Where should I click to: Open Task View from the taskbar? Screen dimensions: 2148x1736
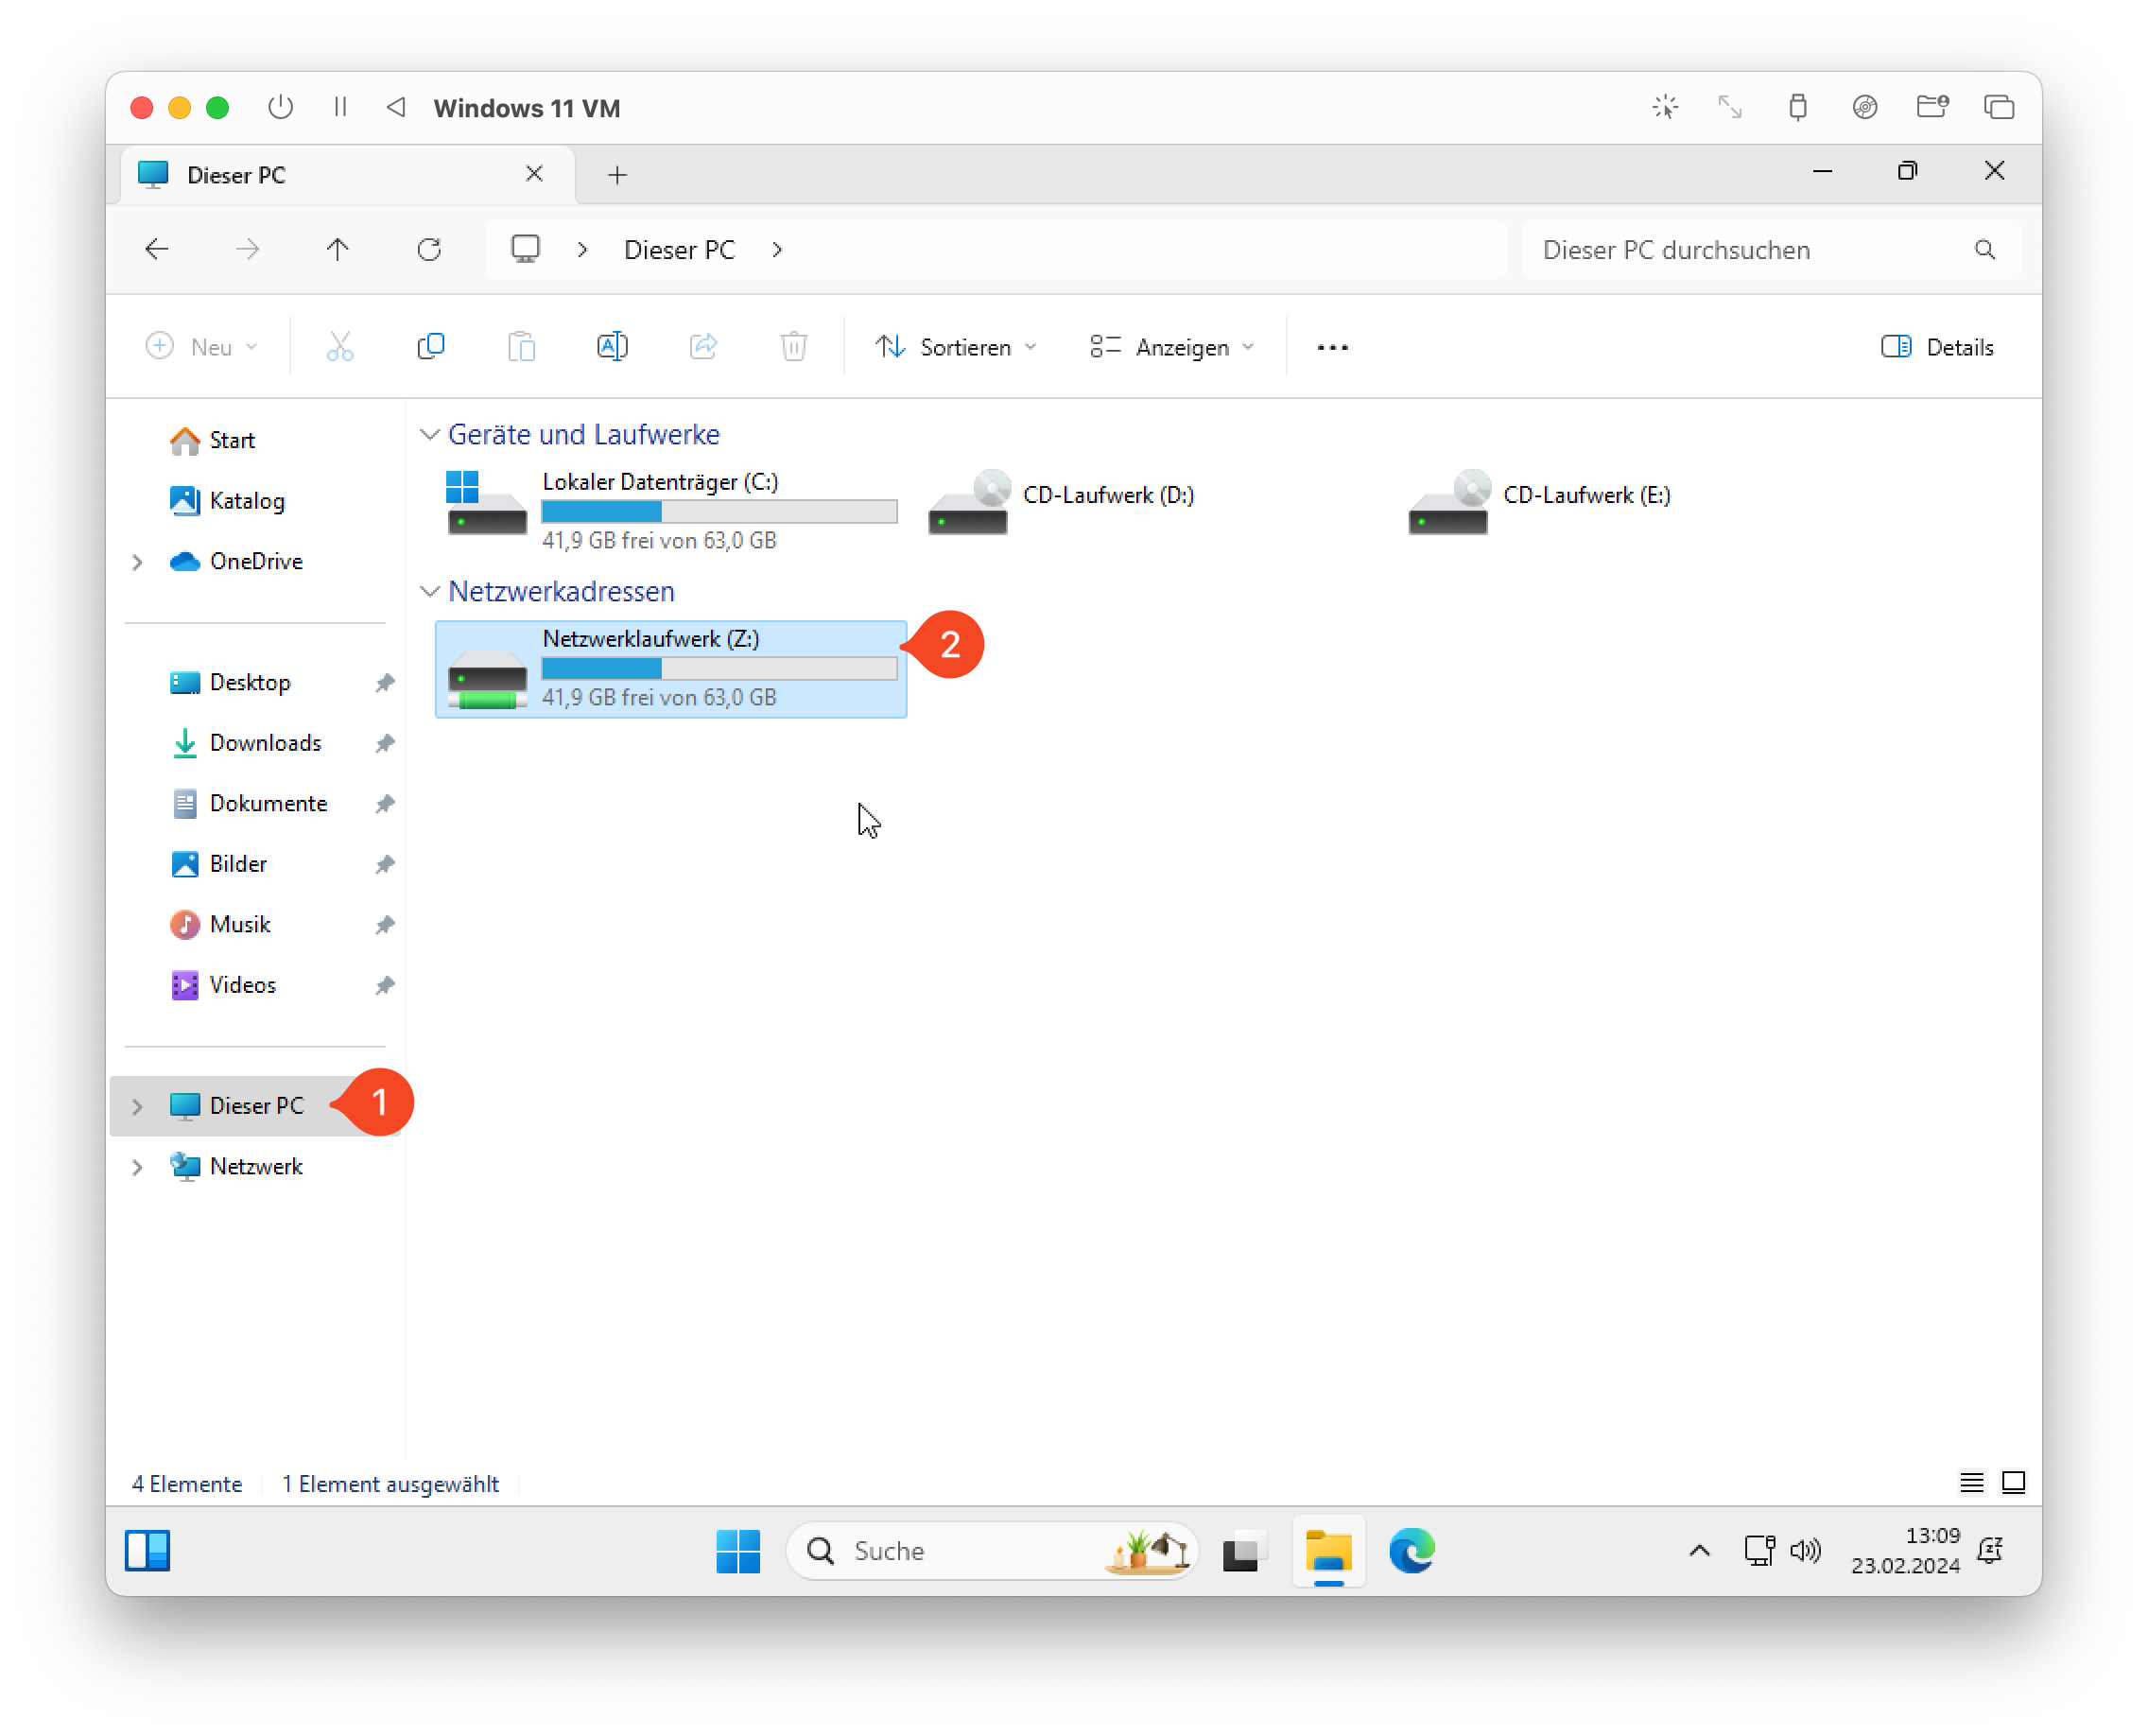click(x=1244, y=1550)
